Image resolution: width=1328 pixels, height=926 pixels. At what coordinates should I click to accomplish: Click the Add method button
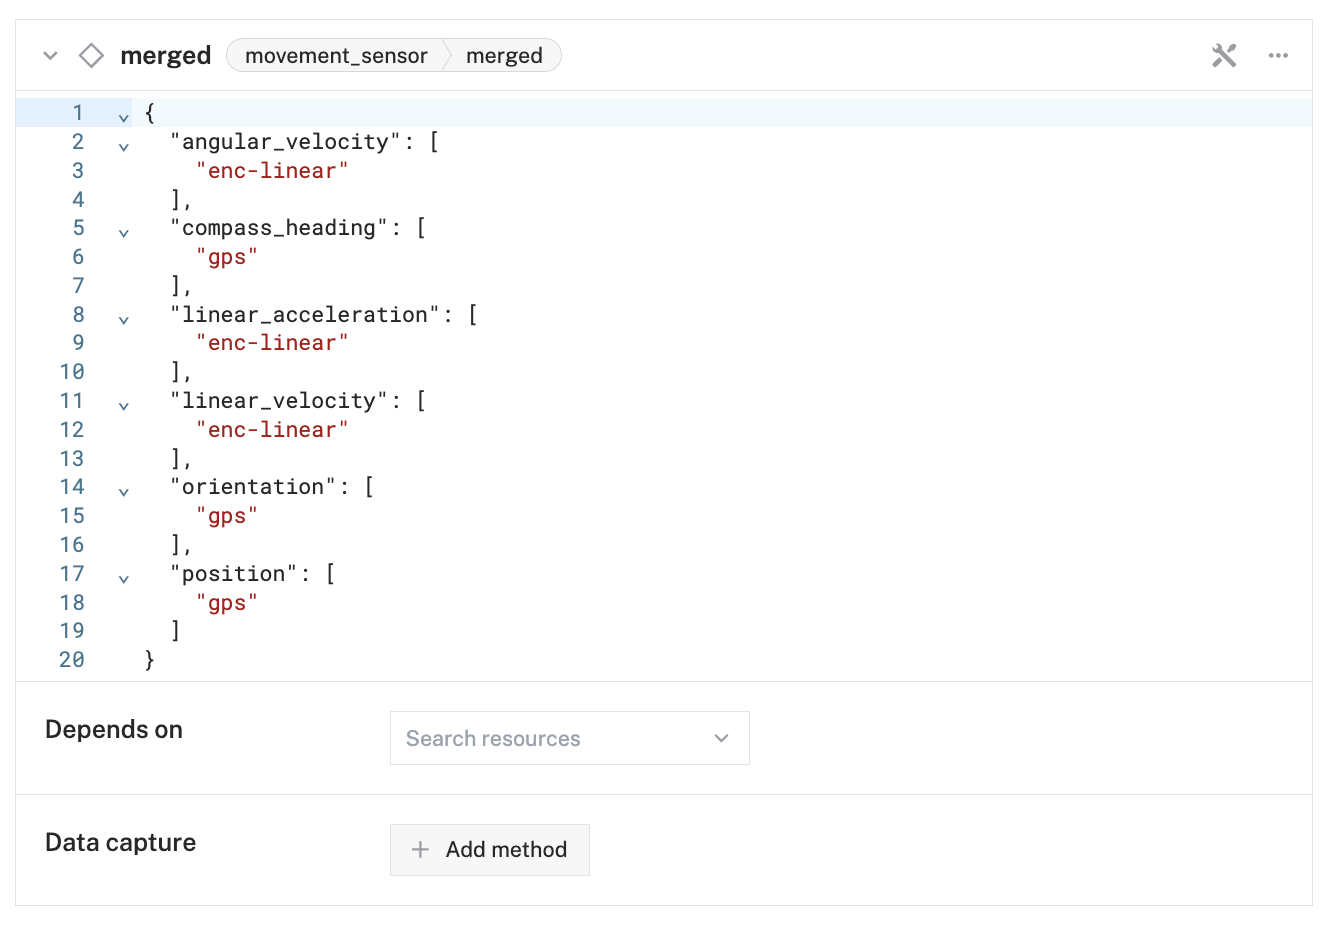click(489, 849)
